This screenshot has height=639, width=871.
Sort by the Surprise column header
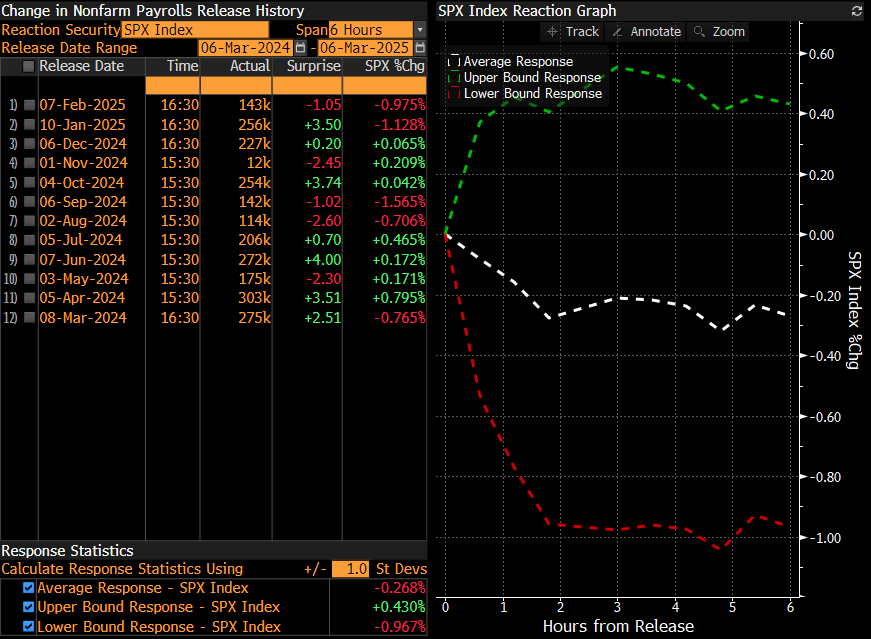(x=313, y=66)
